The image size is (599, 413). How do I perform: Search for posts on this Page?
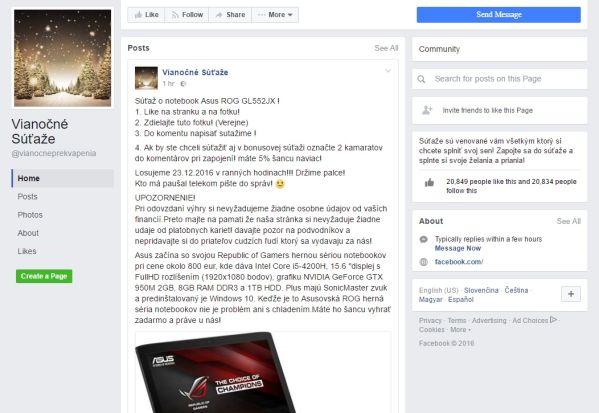(x=499, y=79)
